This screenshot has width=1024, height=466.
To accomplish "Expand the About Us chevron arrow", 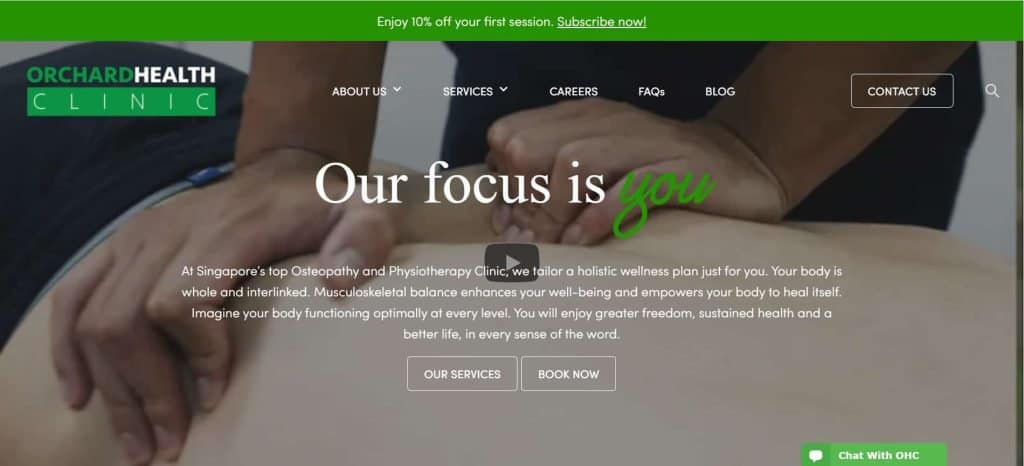I will 397,89.
